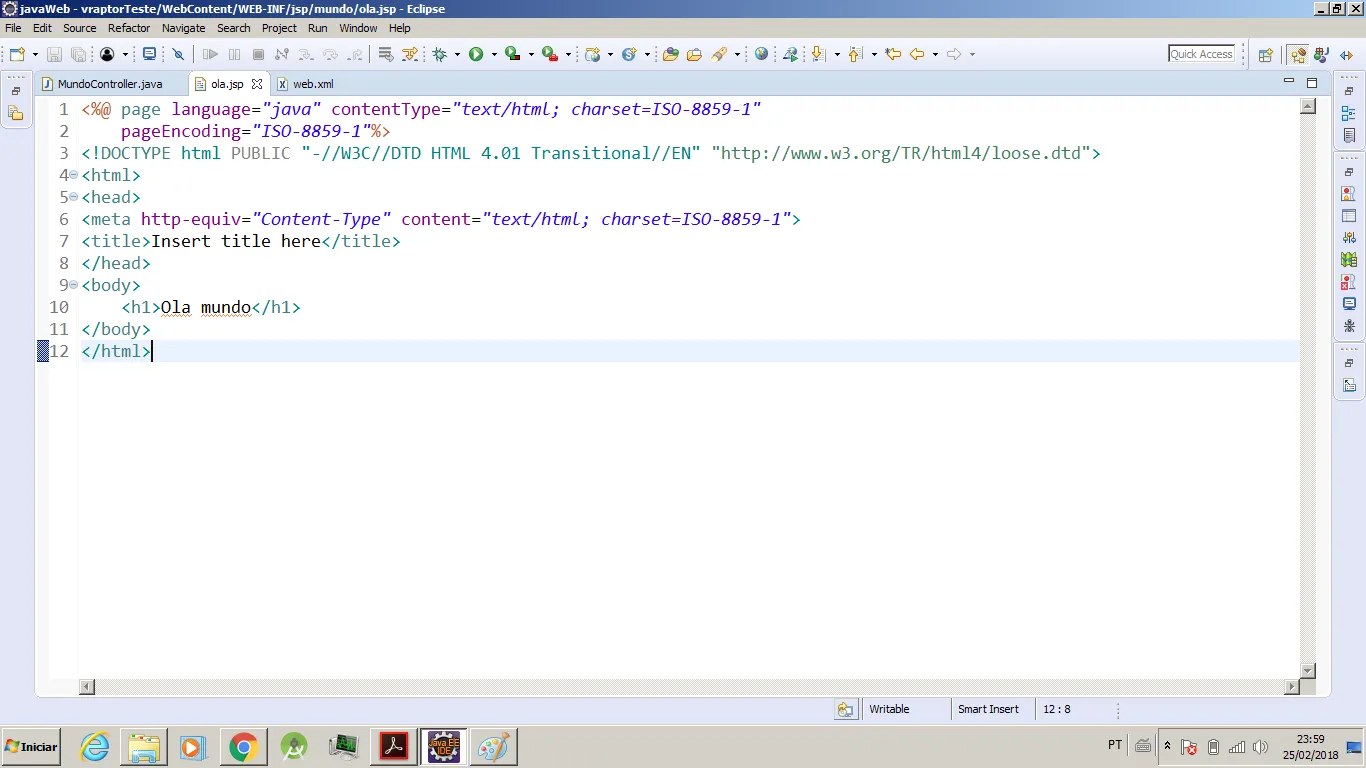Collapse the head tag fold on line 5

click(x=73, y=197)
